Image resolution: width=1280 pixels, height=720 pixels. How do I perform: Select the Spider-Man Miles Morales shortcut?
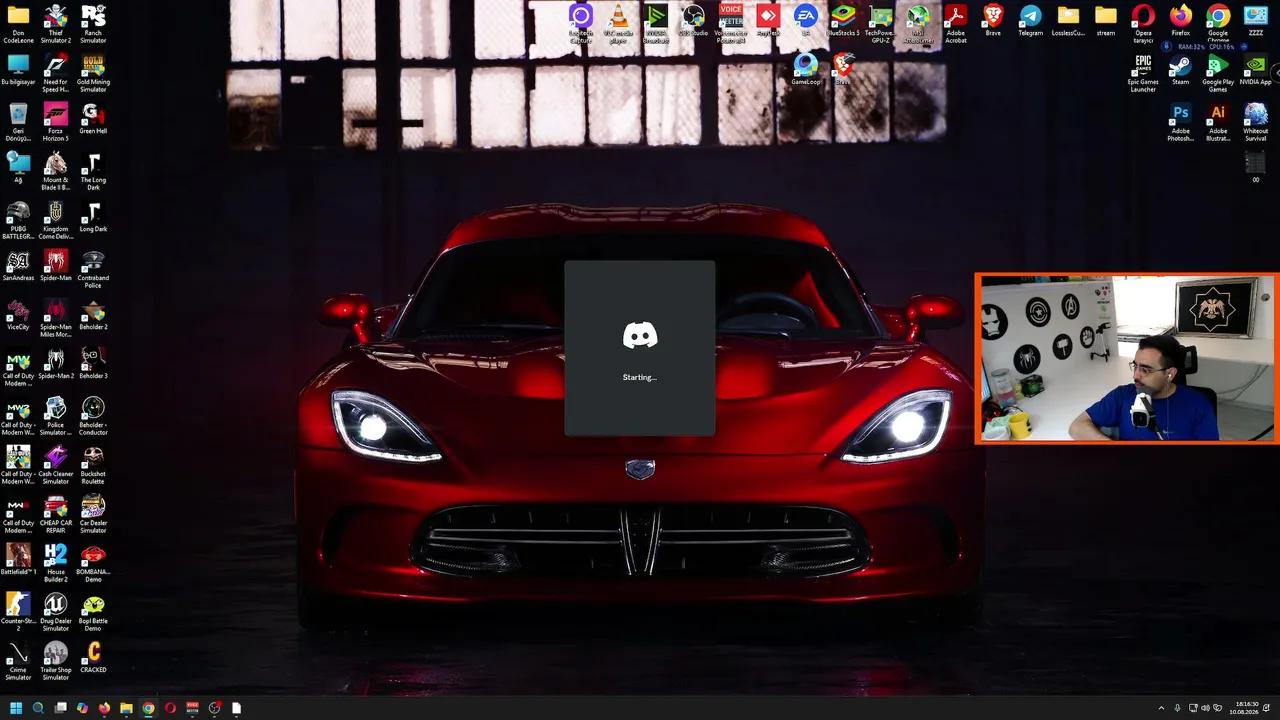click(x=56, y=318)
